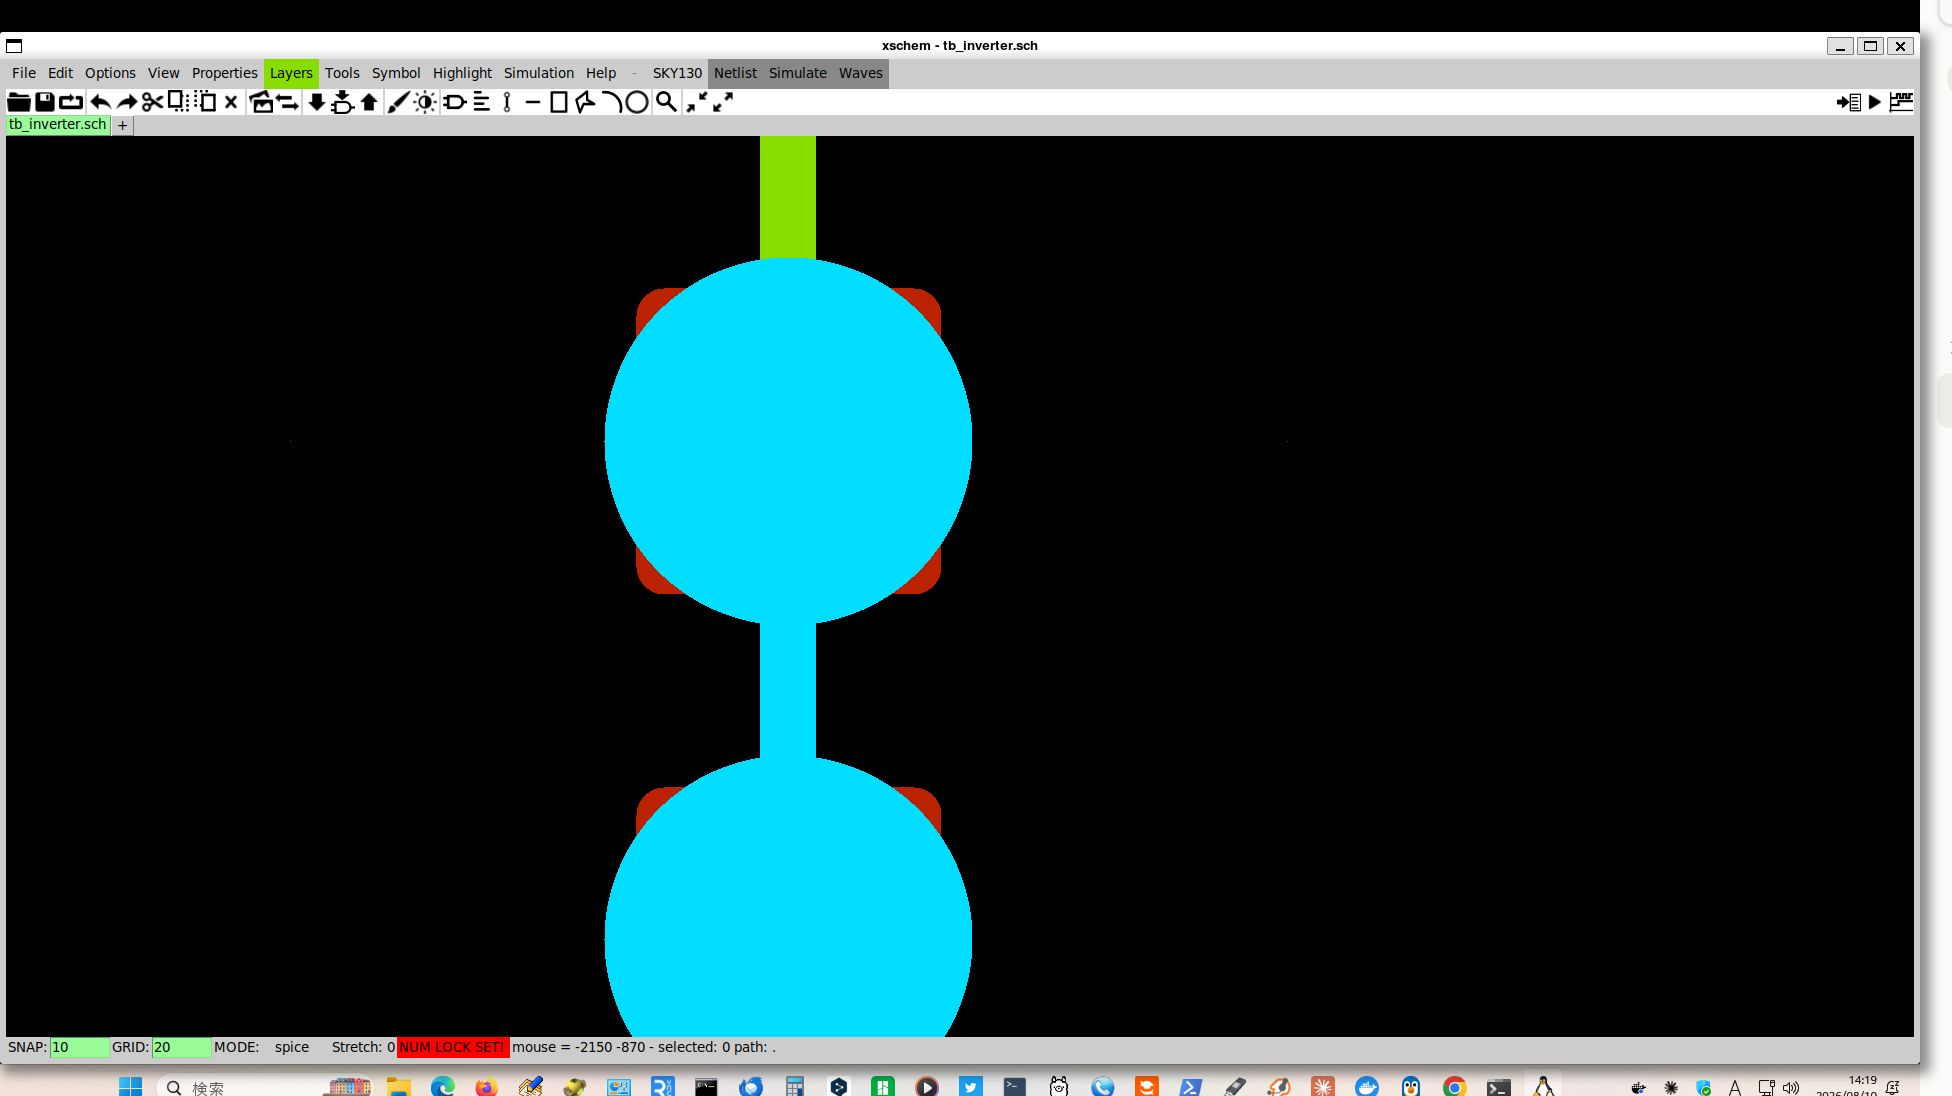The image size is (1952, 1096).
Task: Click the Stretch: 0 status label
Action: pos(363,1047)
